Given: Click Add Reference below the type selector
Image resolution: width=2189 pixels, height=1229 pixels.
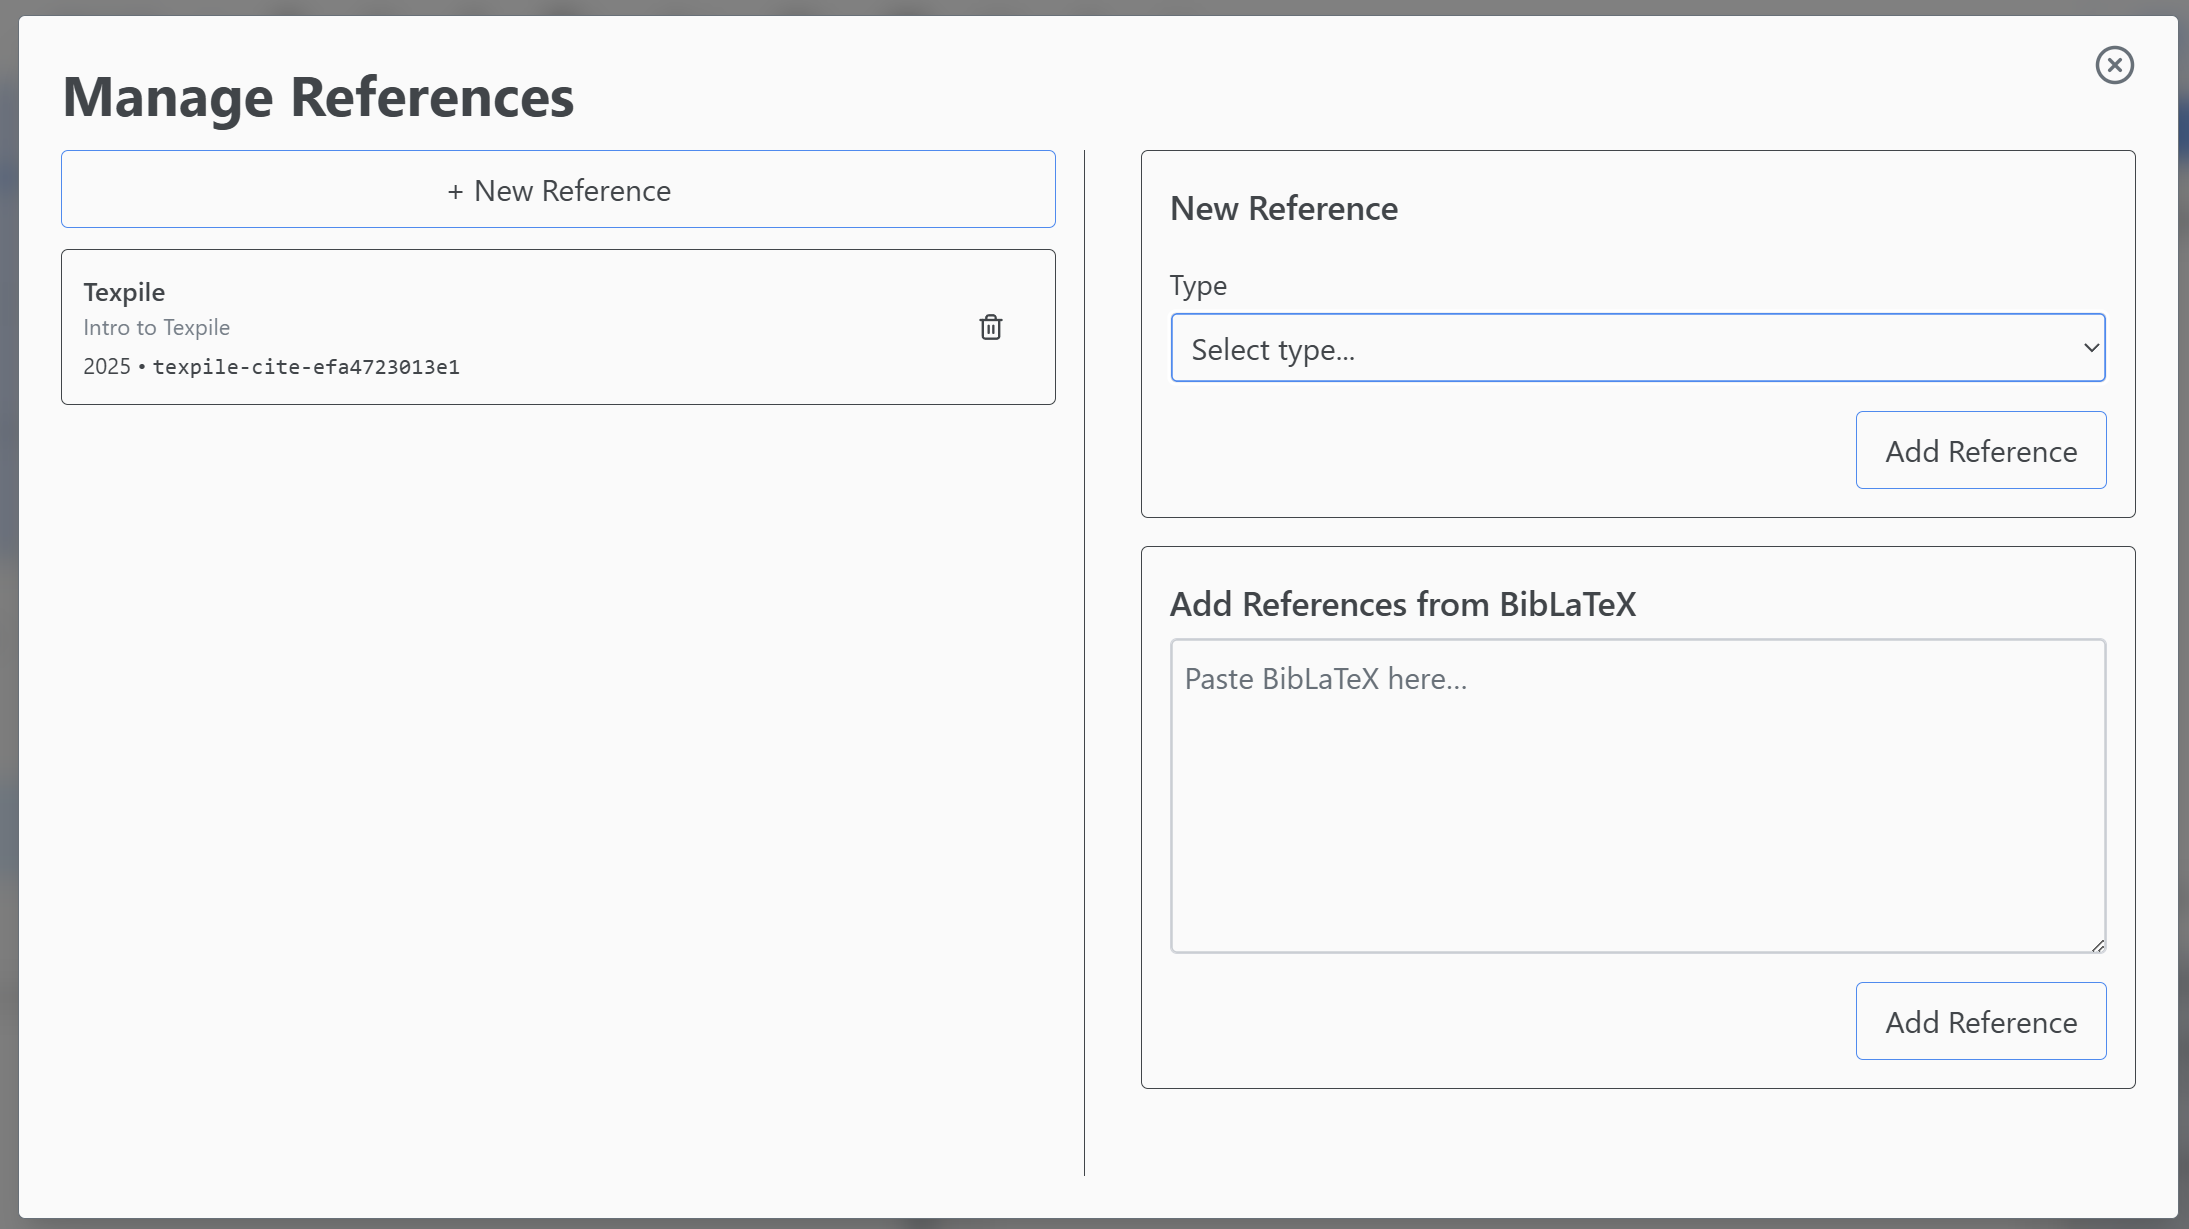Looking at the screenshot, I should coord(1981,450).
